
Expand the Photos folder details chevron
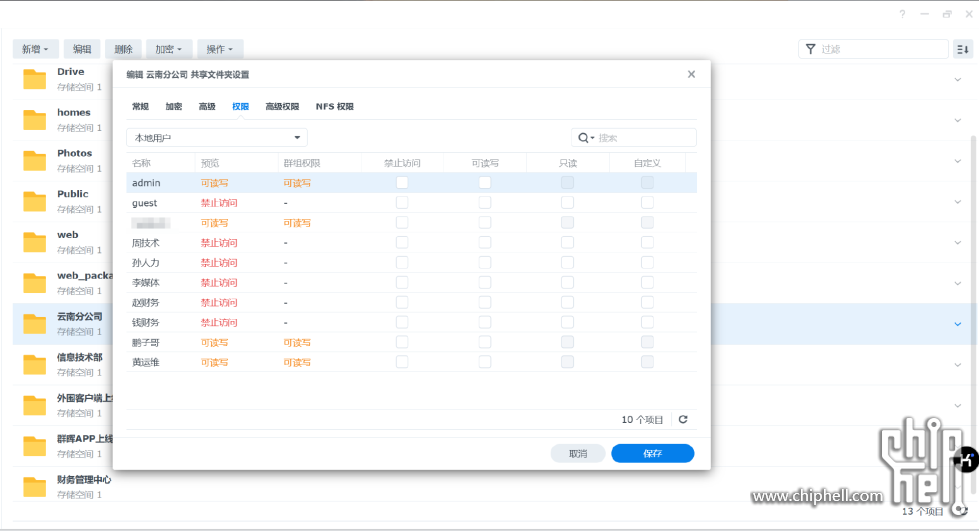click(x=958, y=161)
